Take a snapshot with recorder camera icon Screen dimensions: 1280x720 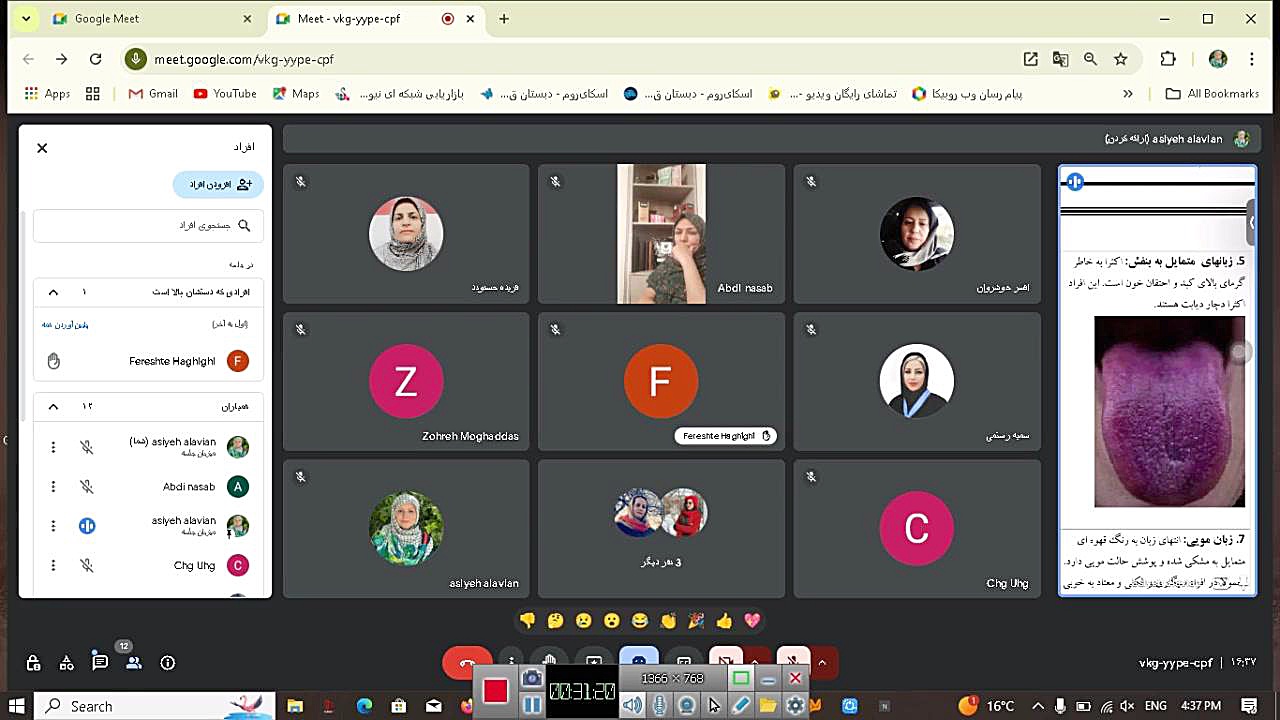tap(532, 679)
